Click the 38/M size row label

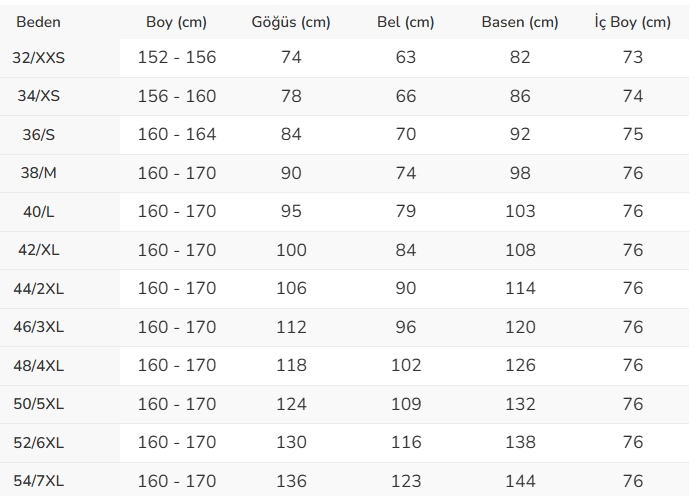tap(39, 173)
